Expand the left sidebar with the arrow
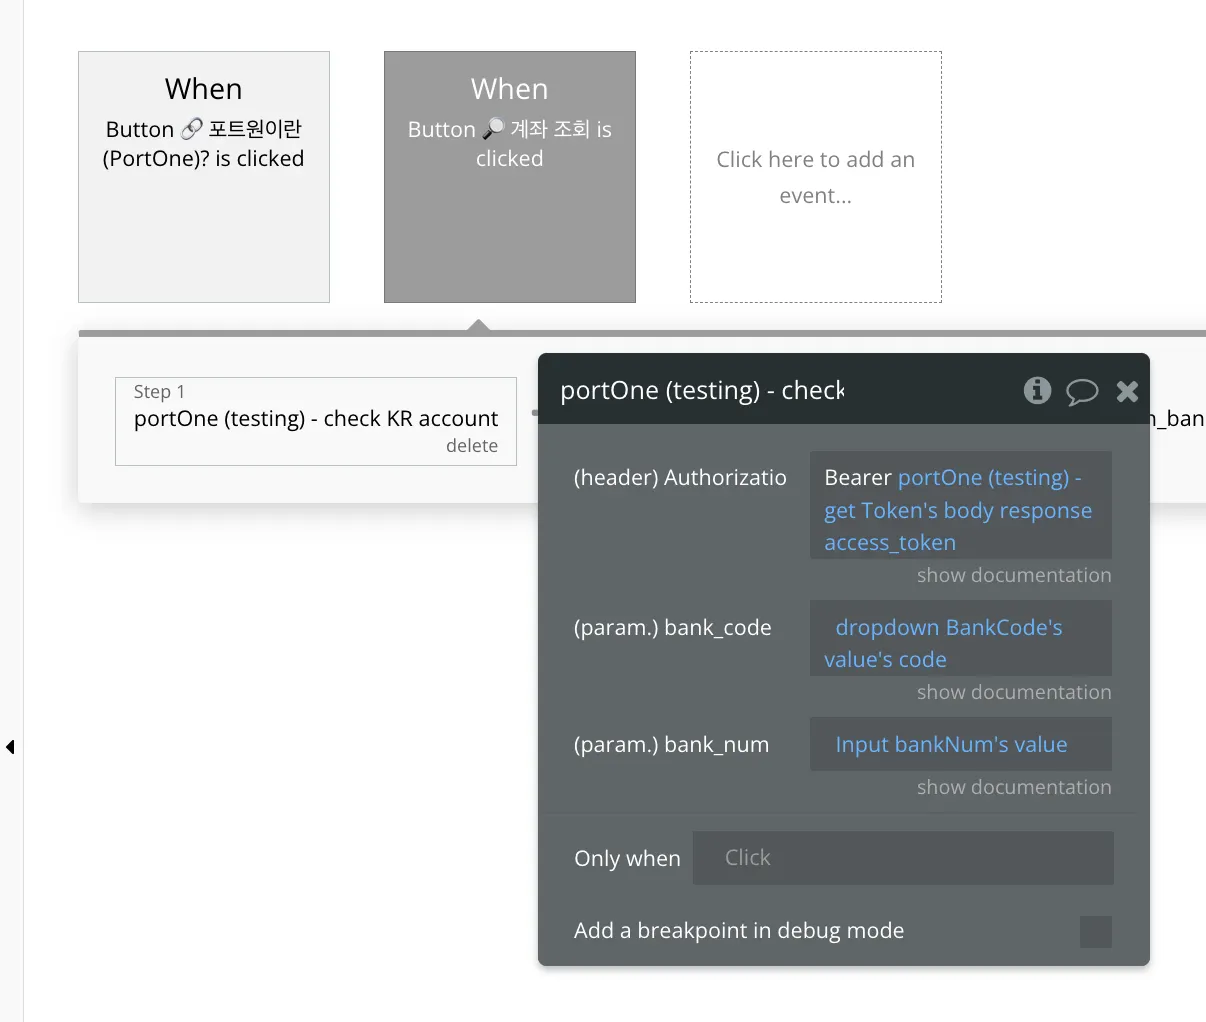This screenshot has height=1022, width=1206. click(x=10, y=747)
